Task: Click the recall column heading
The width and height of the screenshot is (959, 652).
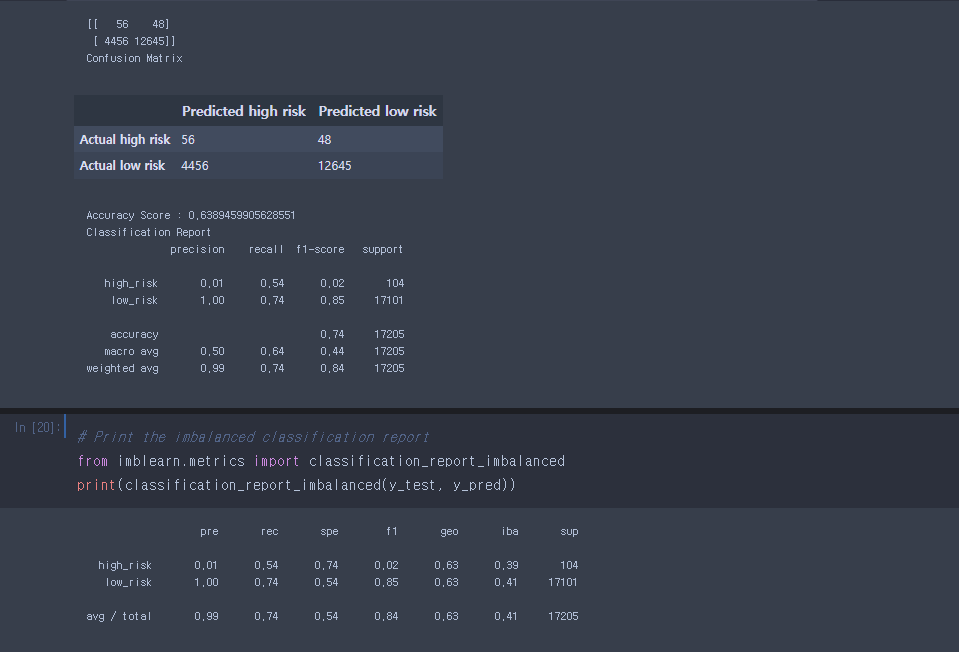Action: point(266,250)
